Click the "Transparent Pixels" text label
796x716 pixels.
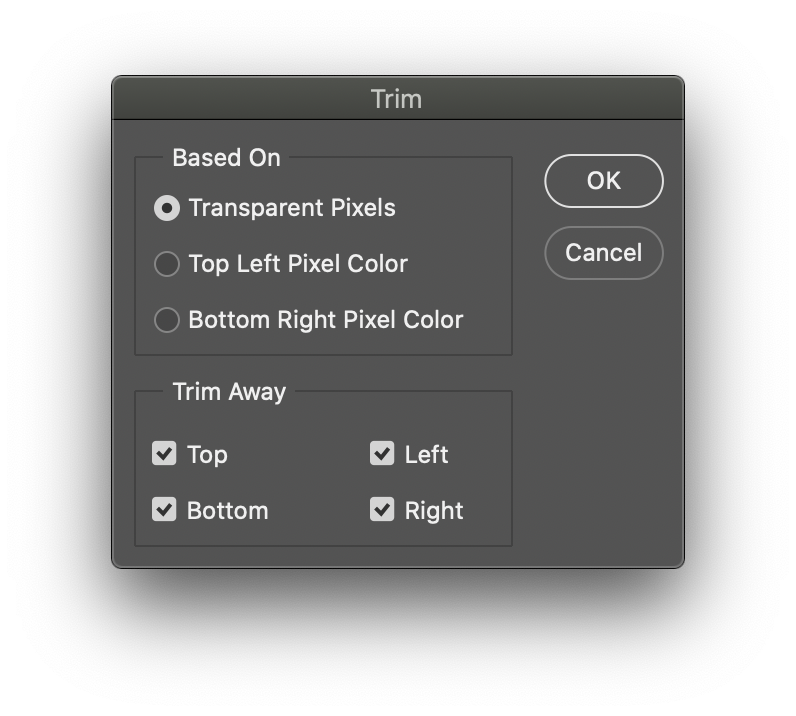(292, 208)
